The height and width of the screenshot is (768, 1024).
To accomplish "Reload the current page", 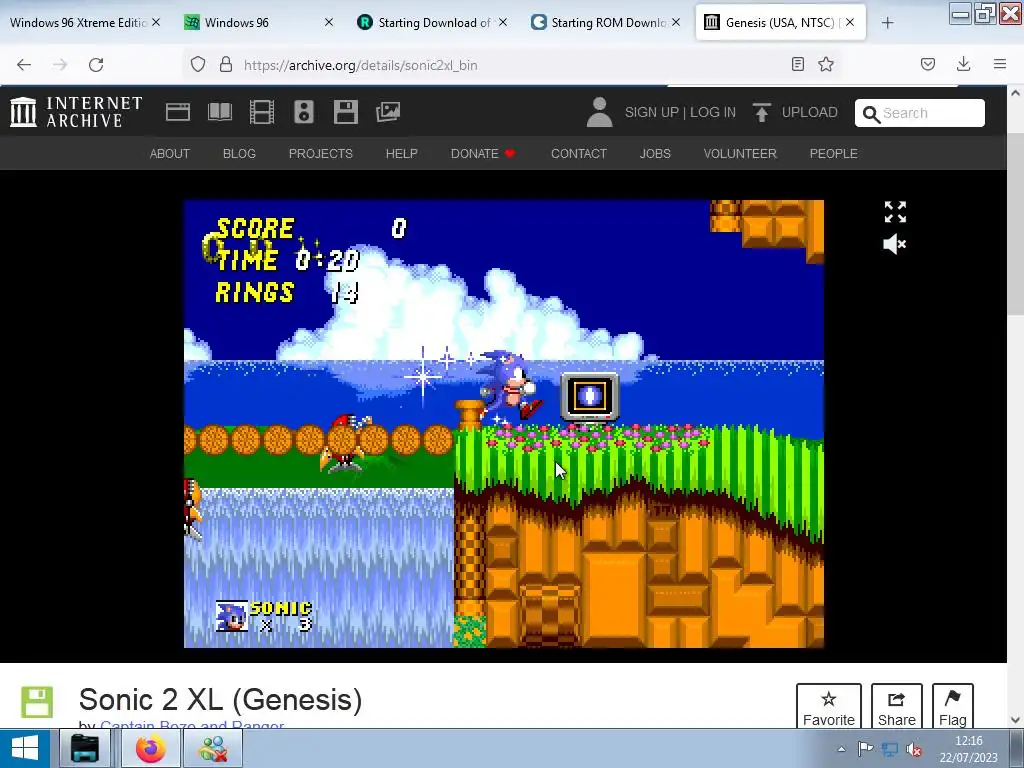I will pyautogui.click(x=96, y=65).
